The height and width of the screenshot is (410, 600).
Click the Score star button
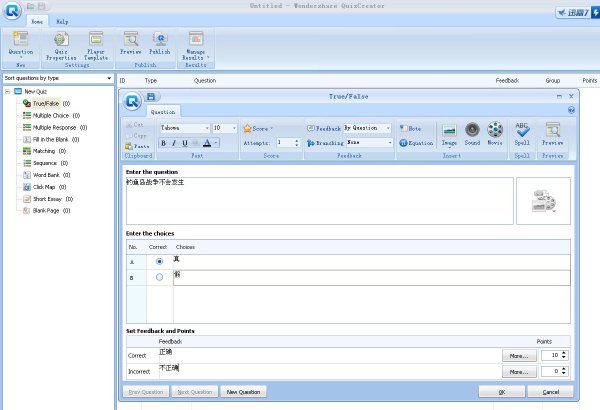(x=258, y=129)
